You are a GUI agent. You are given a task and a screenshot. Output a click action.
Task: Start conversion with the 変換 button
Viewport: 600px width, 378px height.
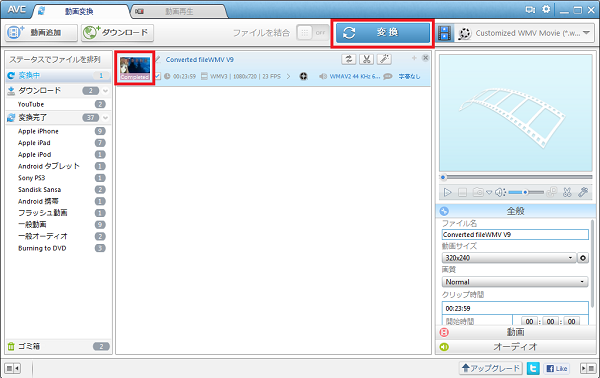[x=383, y=33]
